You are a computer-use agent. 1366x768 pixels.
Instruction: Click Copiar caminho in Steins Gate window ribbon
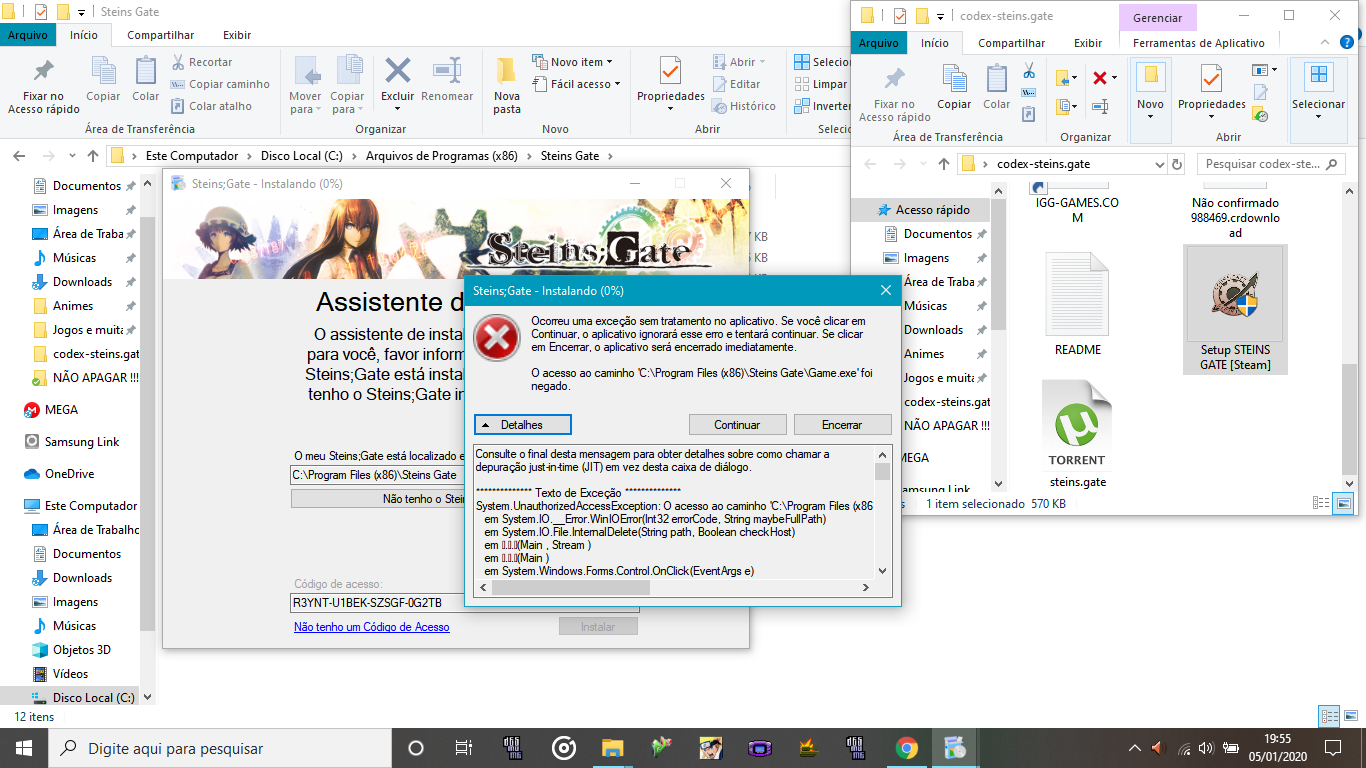pyautogui.click(x=220, y=84)
